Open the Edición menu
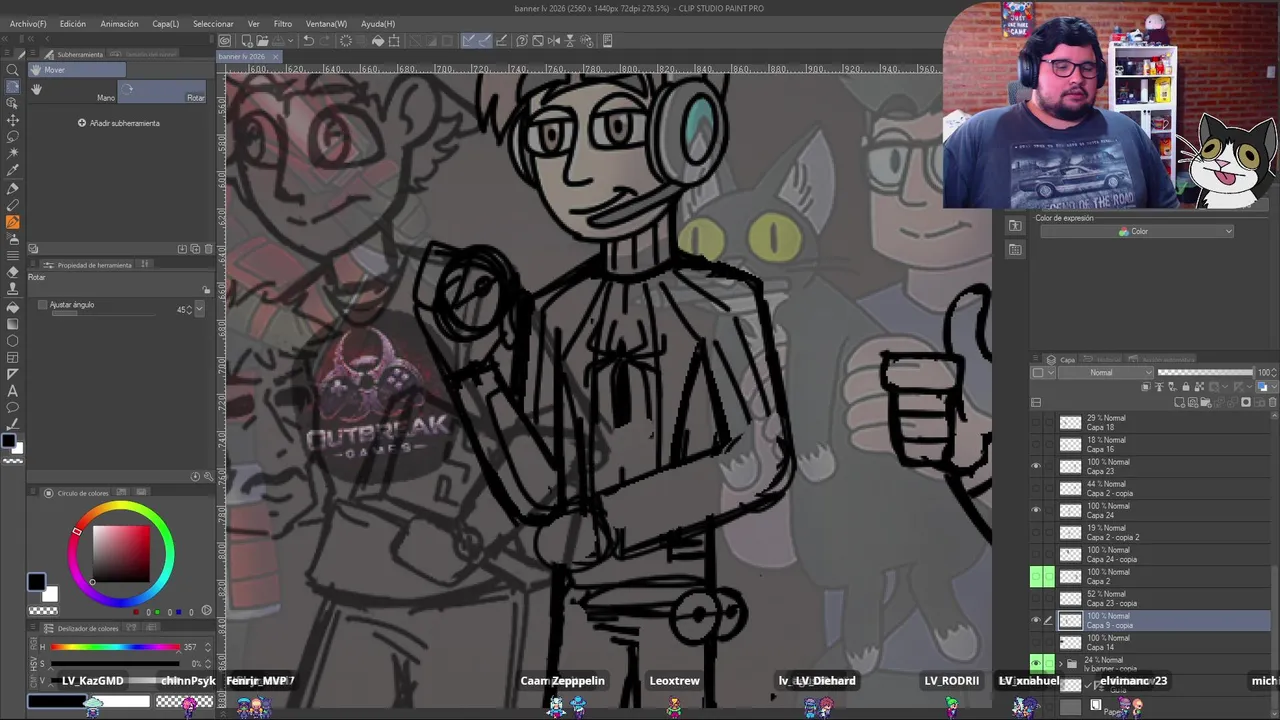This screenshot has height=720, width=1280. point(72,24)
